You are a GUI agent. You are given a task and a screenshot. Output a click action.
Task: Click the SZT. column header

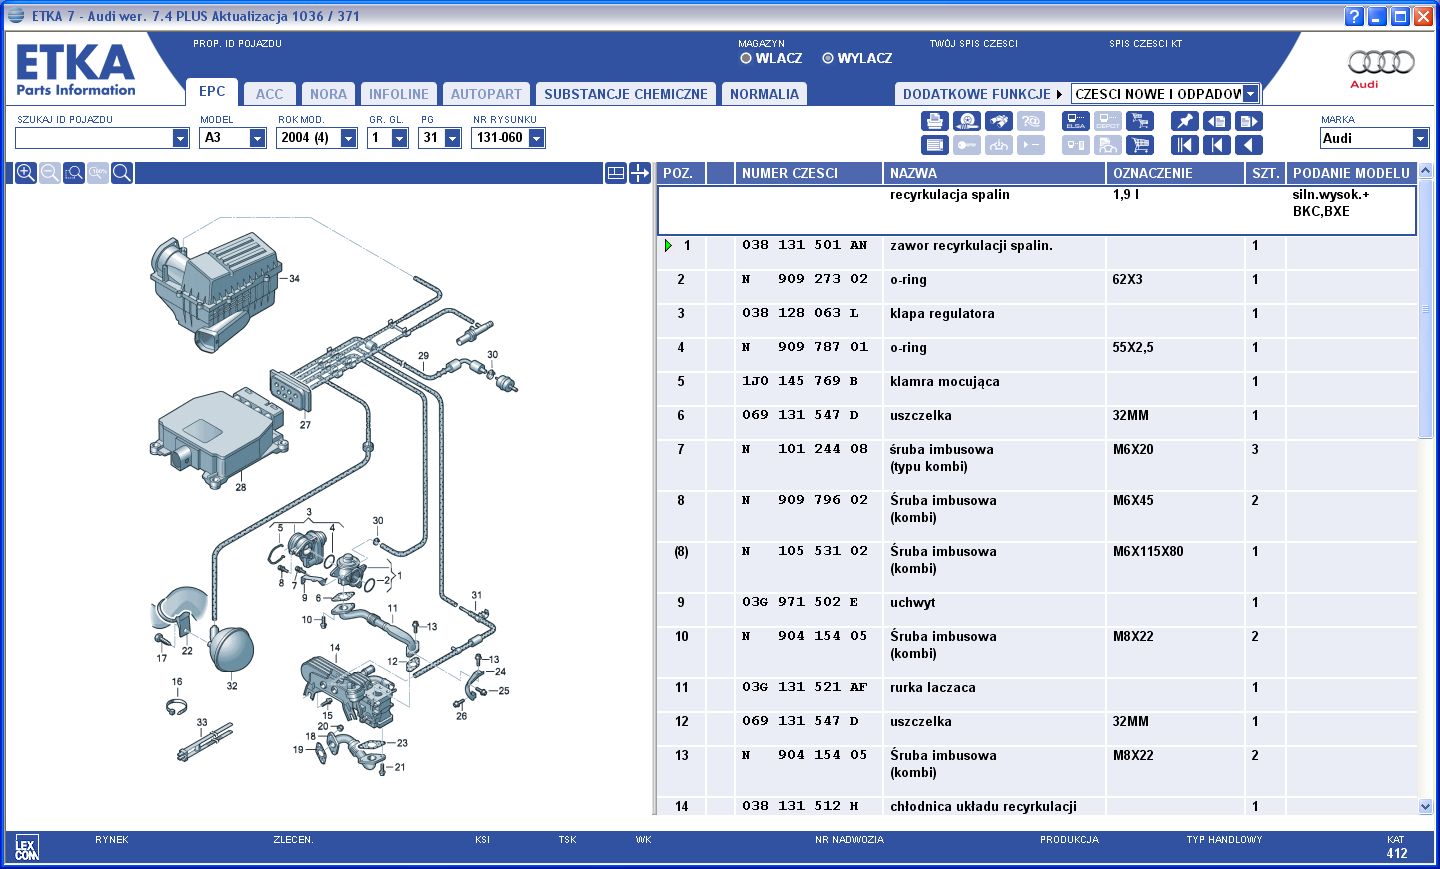[x=1265, y=173]
